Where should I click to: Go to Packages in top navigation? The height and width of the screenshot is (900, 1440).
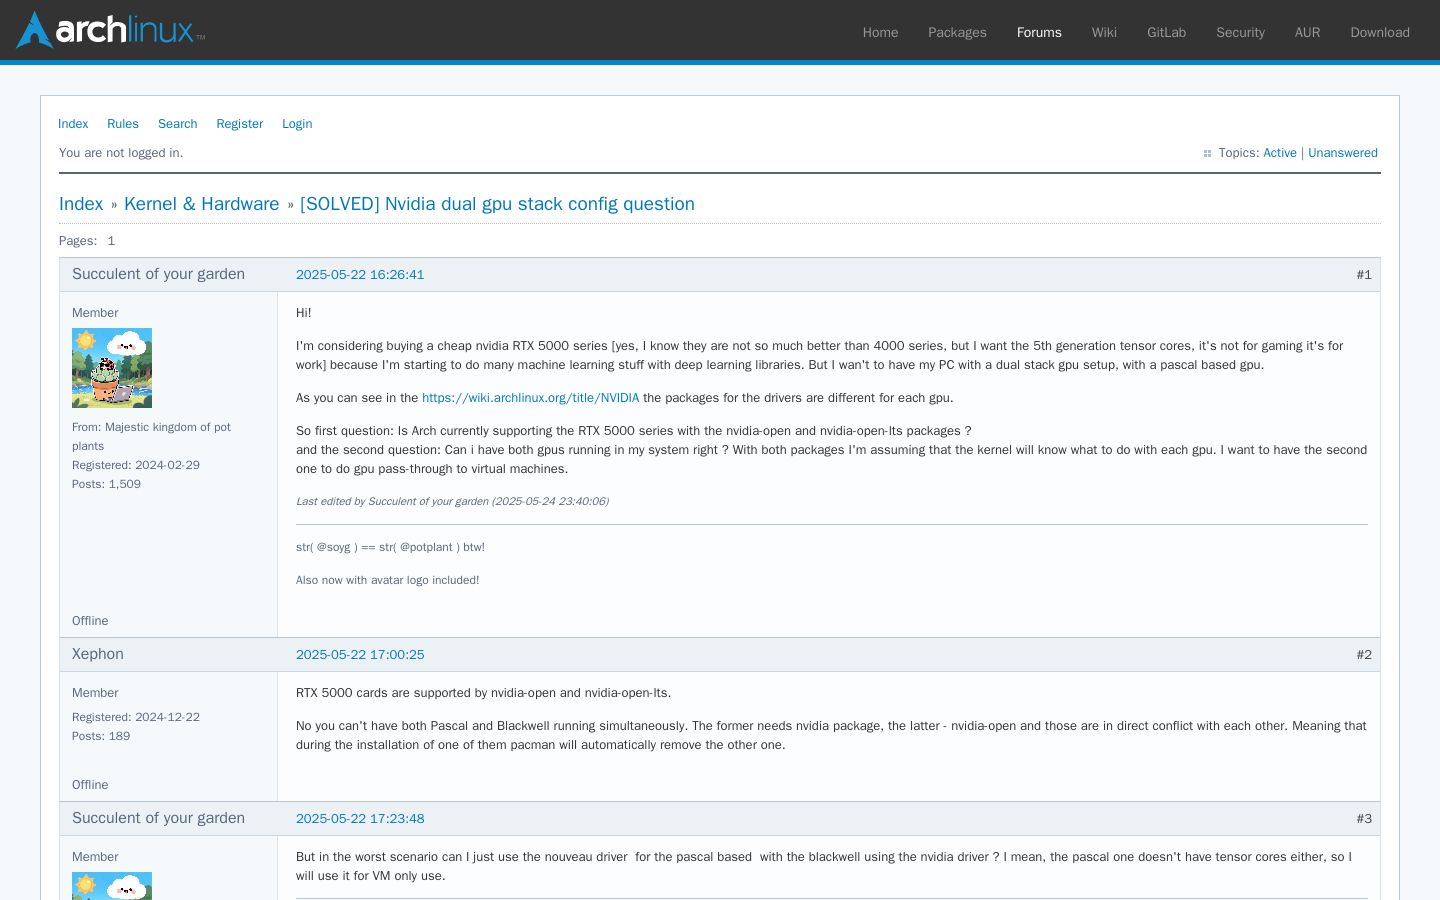tap(957, 32)
